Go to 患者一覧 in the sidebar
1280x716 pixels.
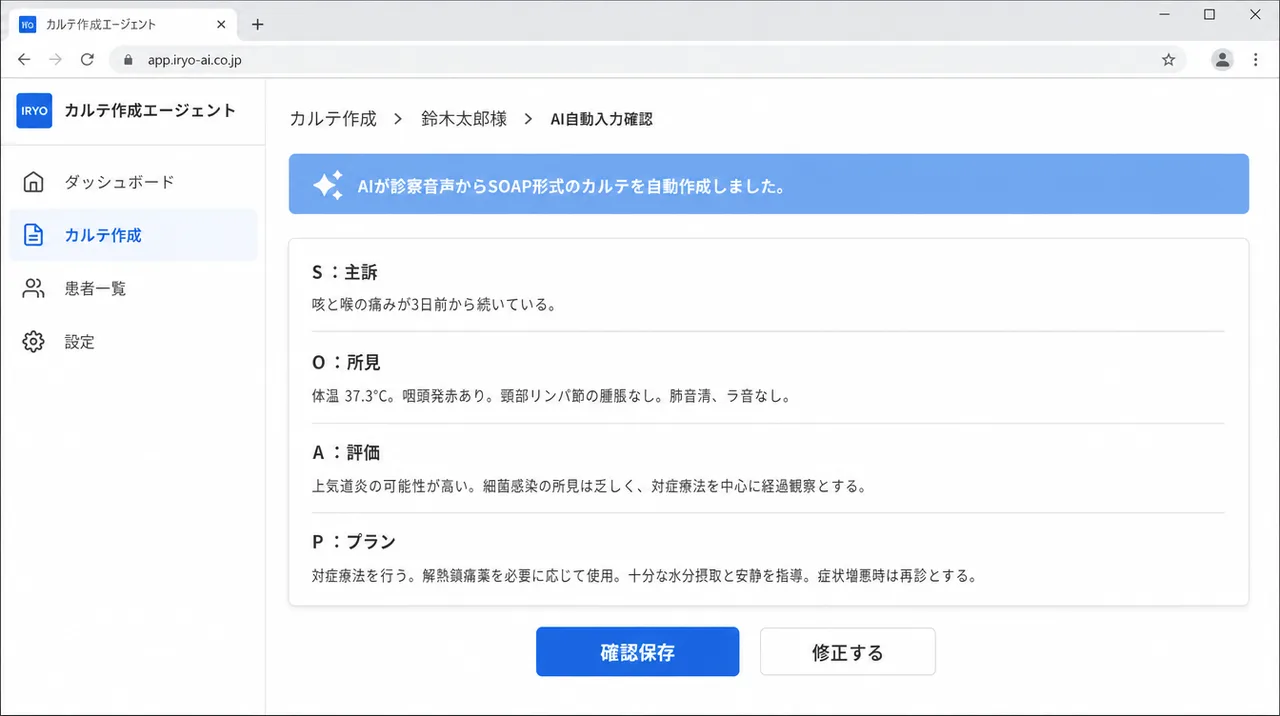[133, 289]
